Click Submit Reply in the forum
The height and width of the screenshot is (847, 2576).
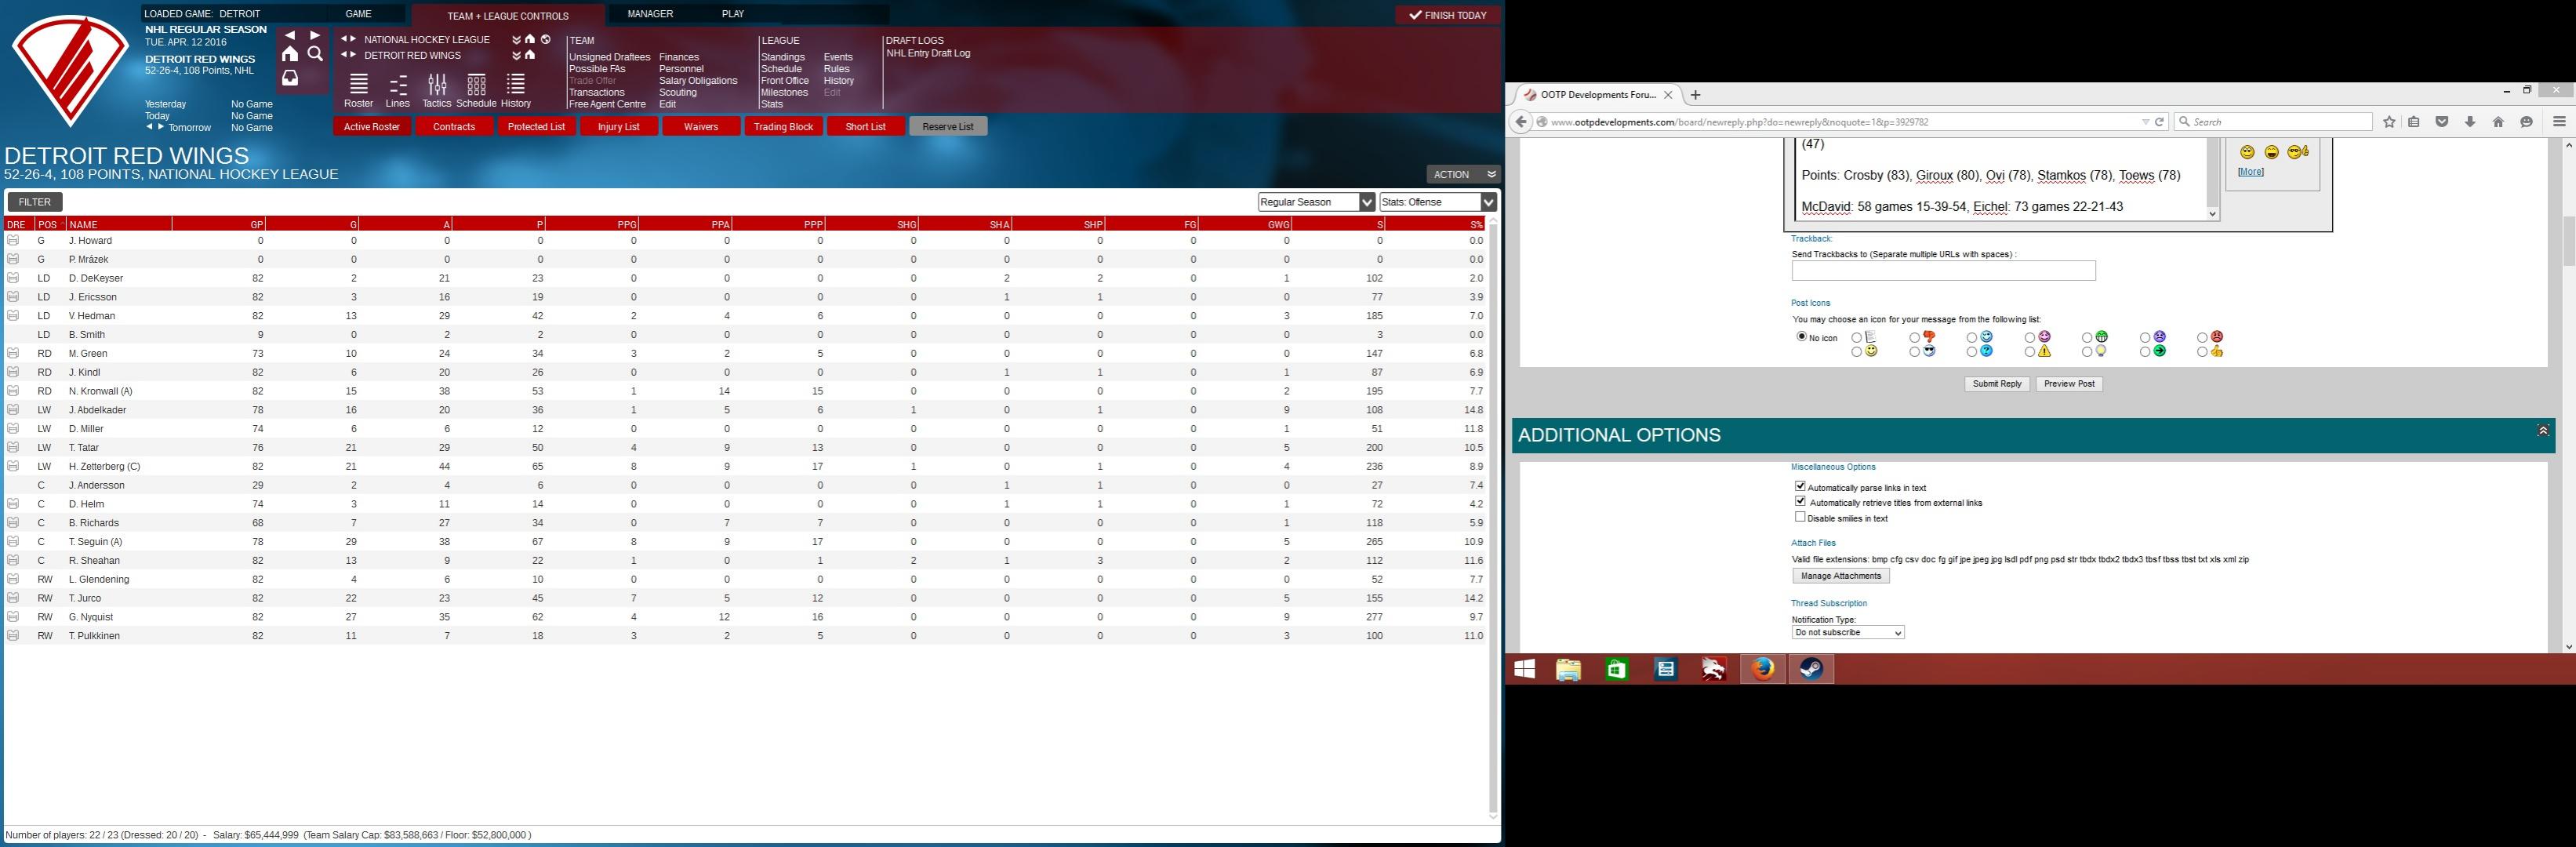[1997, 384]
